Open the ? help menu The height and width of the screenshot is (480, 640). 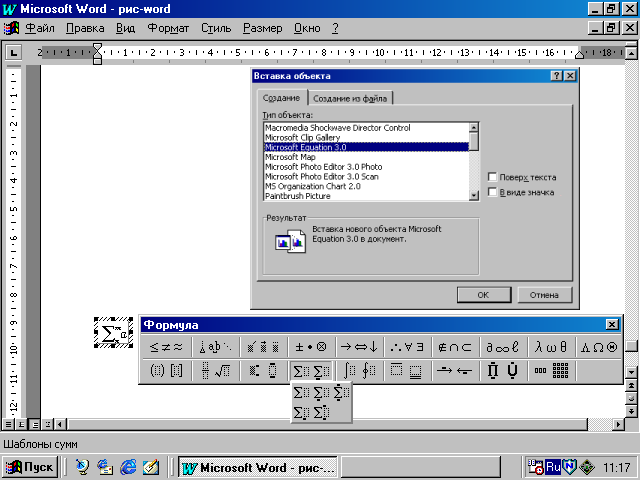(335, 28)
